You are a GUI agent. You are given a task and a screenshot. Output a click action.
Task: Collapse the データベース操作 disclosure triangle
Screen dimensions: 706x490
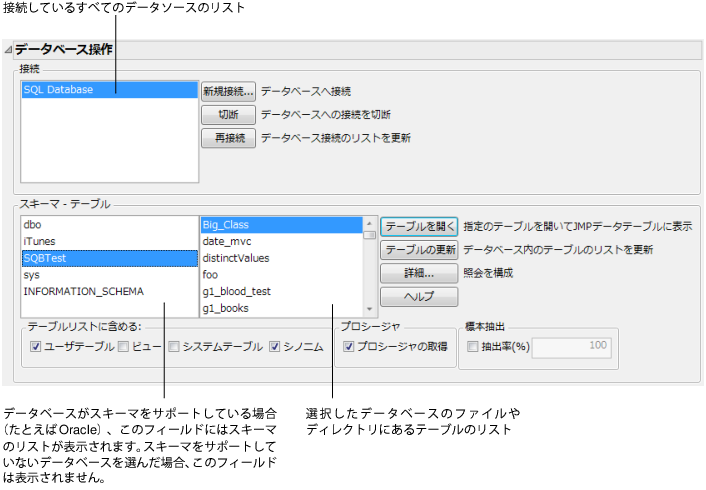coord(8,50)
